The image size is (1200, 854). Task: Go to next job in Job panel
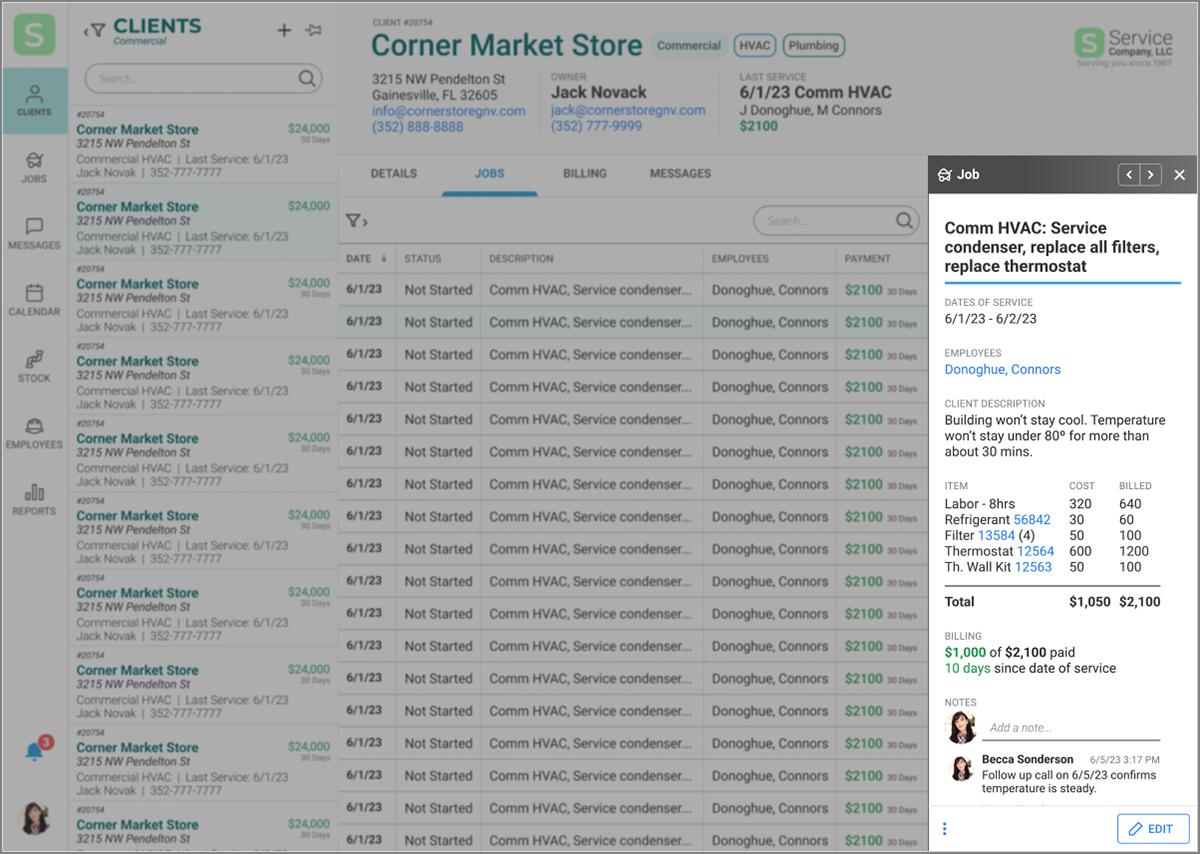(1151, 175)
